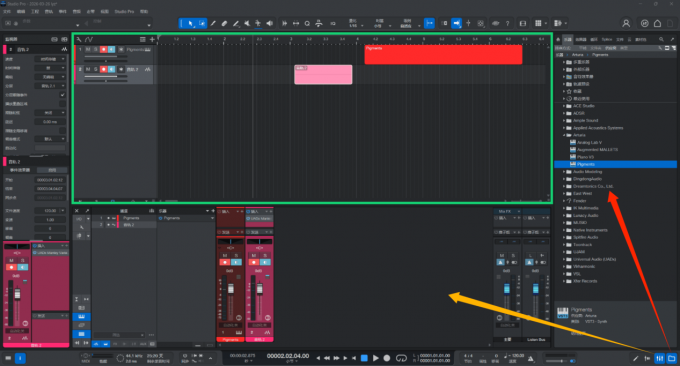Open the Studio Pro menu
Viewport: 680px width, 366px height.
click(x=124, y=12)
